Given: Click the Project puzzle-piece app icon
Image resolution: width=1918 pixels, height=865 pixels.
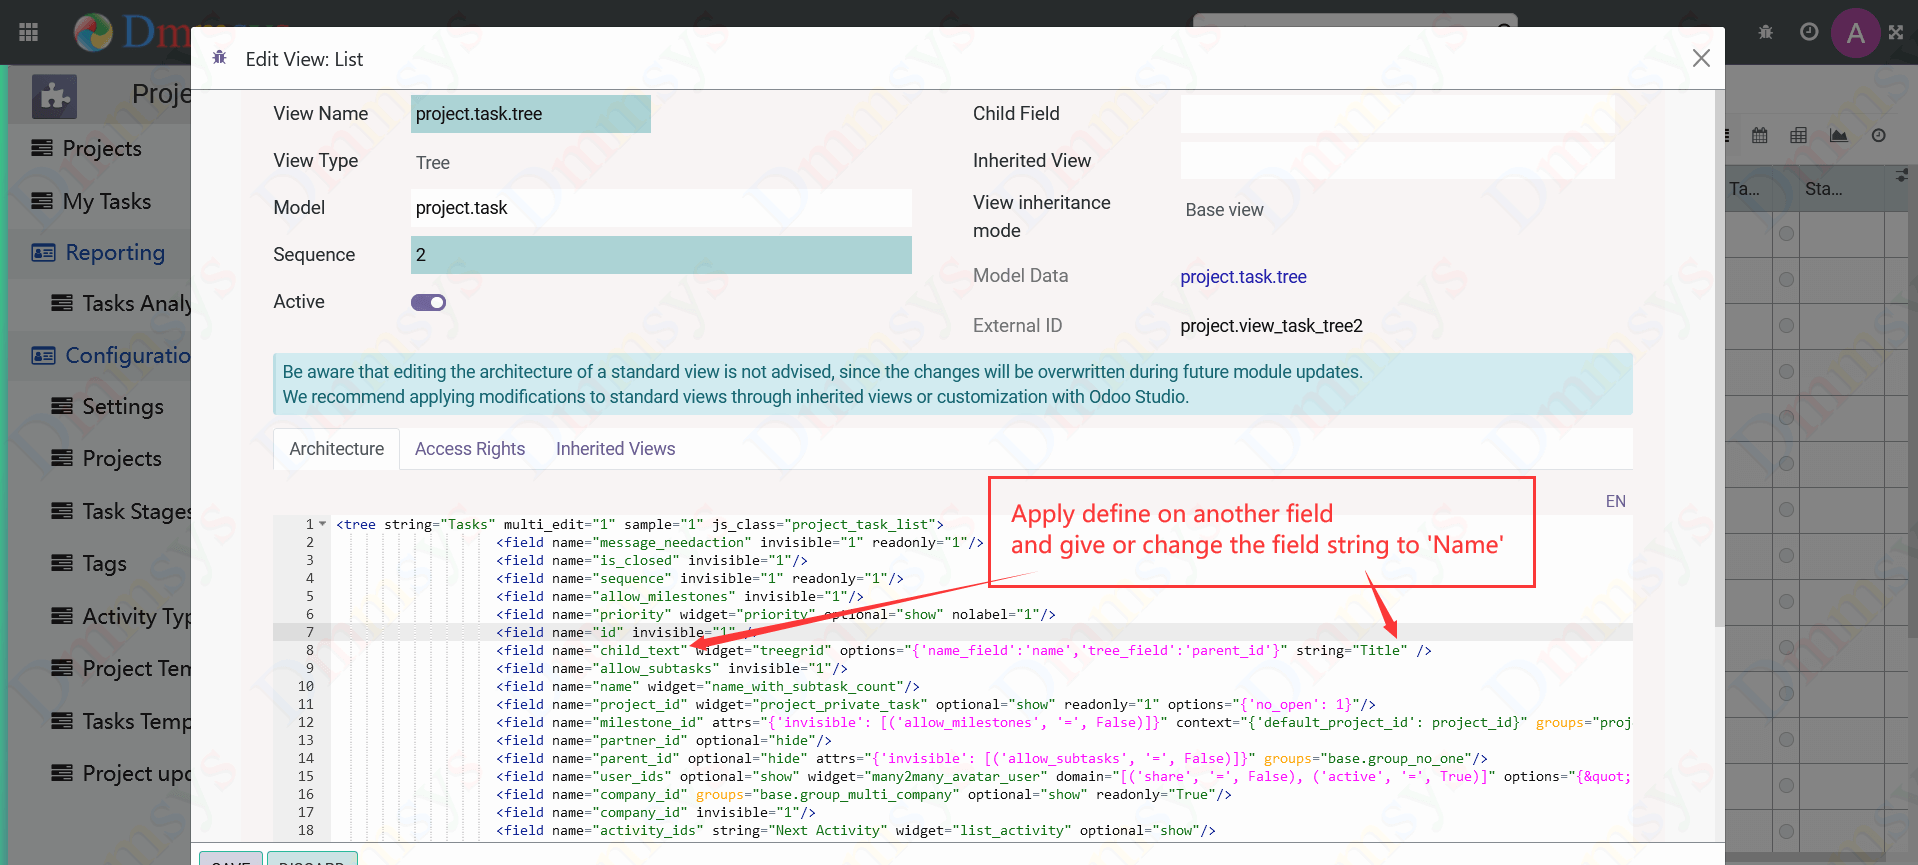Looking at the screenshot, I should pyautogui.click(x=54, y=96).
